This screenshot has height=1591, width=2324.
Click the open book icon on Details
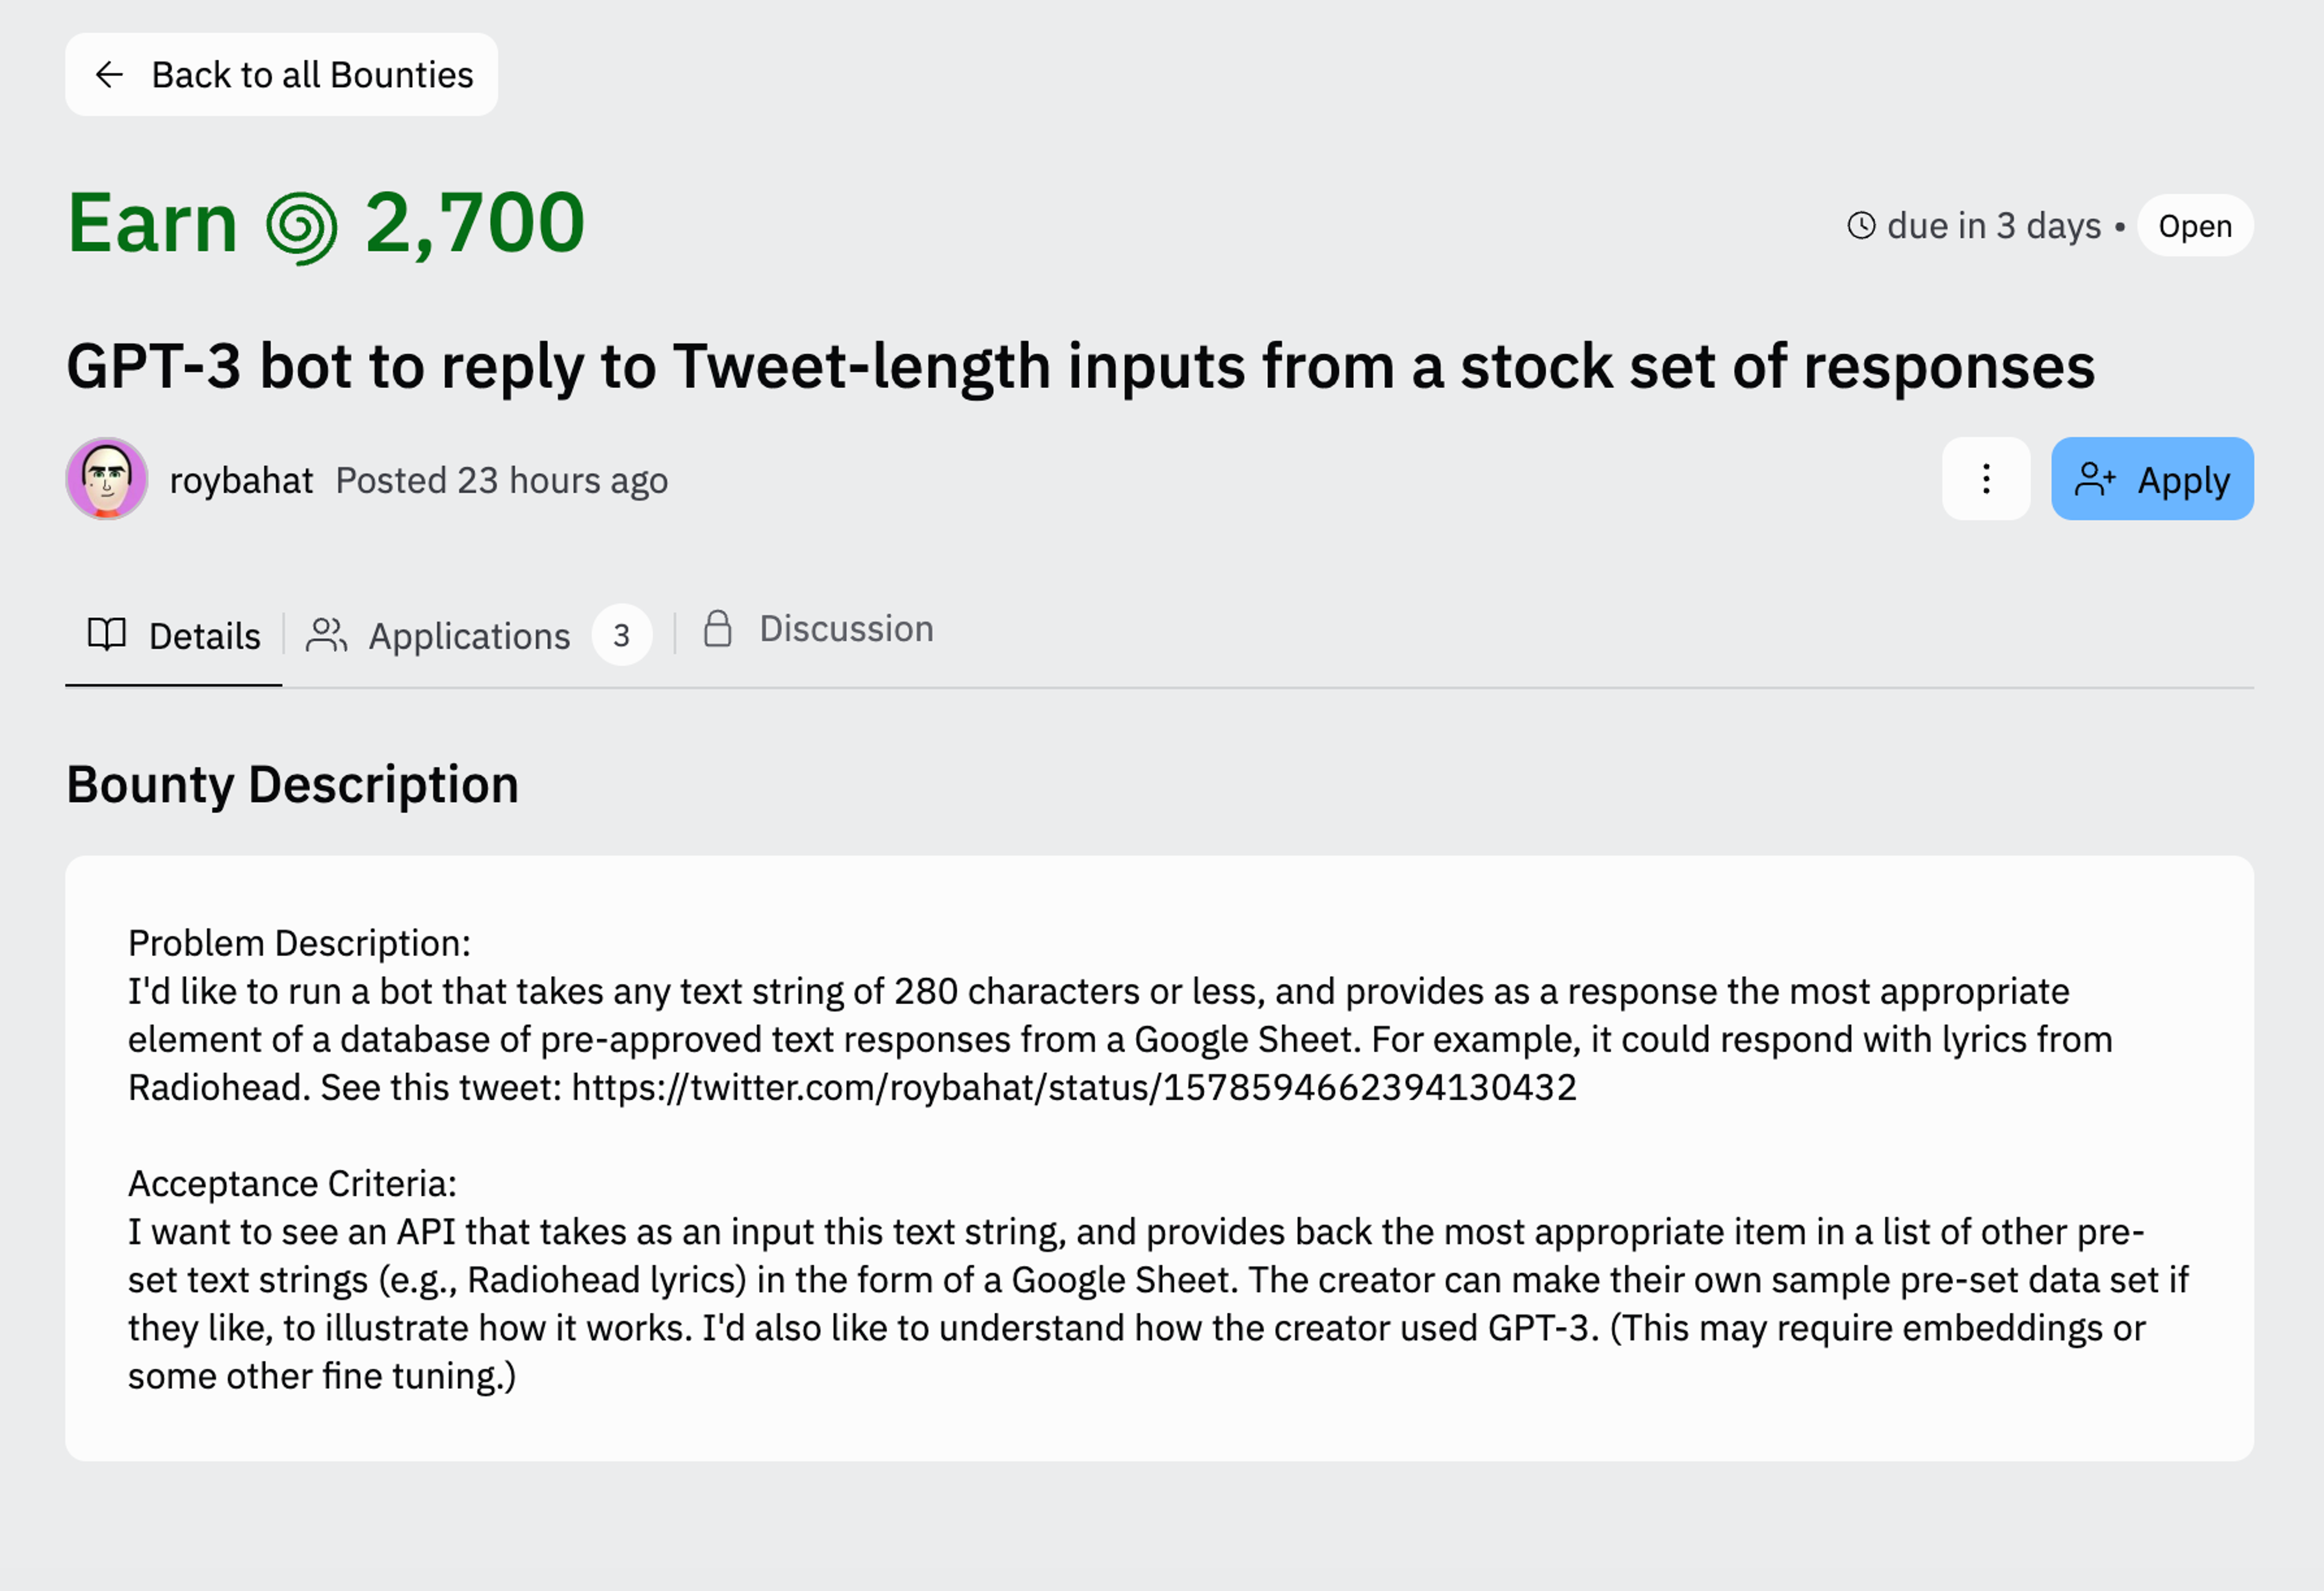pos(107,634)
